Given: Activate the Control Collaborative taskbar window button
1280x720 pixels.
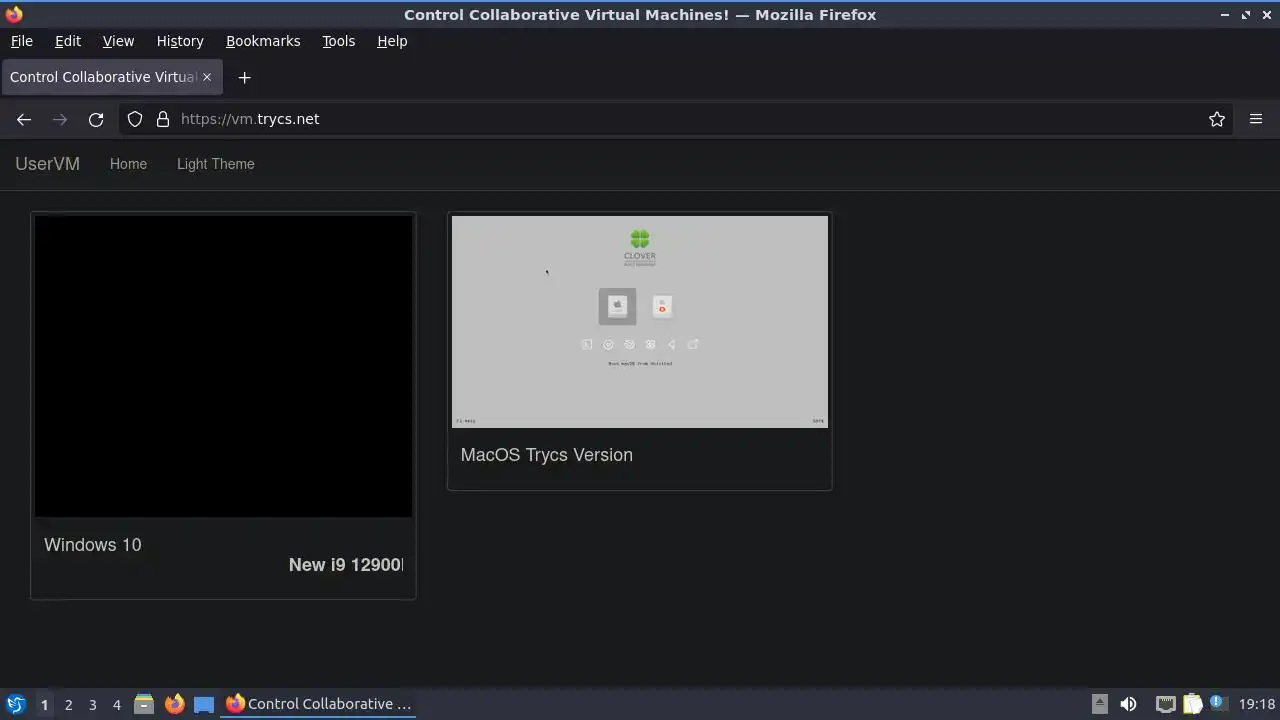Looking at the screenshot, I should pos(320,704).
